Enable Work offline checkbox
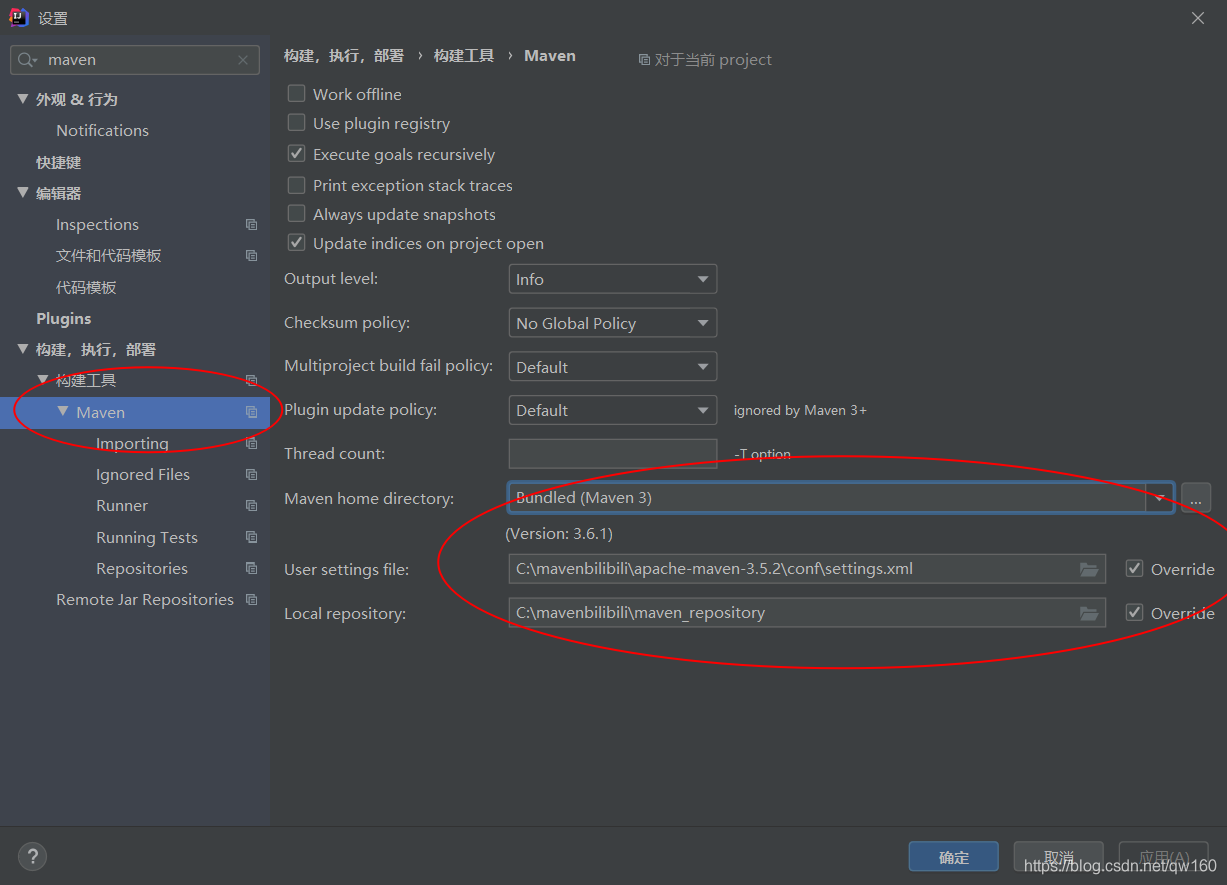Viewport: 1227px width, 885px height. (x=296, y=93)
